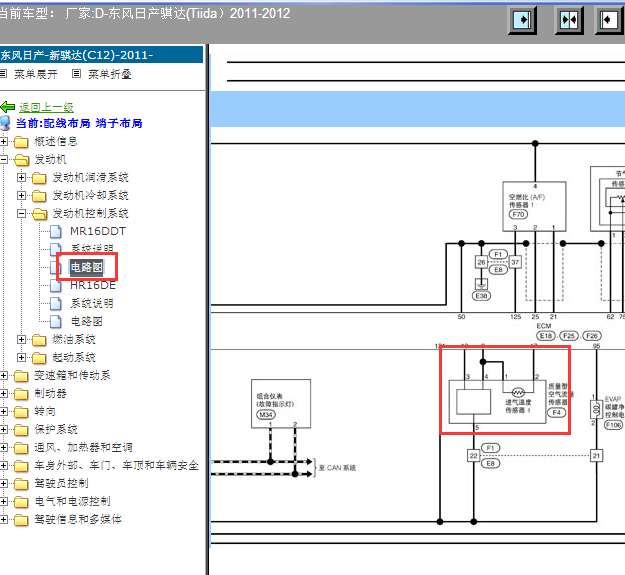The width and height of the screenshot is (625, 575).
Task: Click the split-panels toggle icon in the header
Action: click(569, 20)
